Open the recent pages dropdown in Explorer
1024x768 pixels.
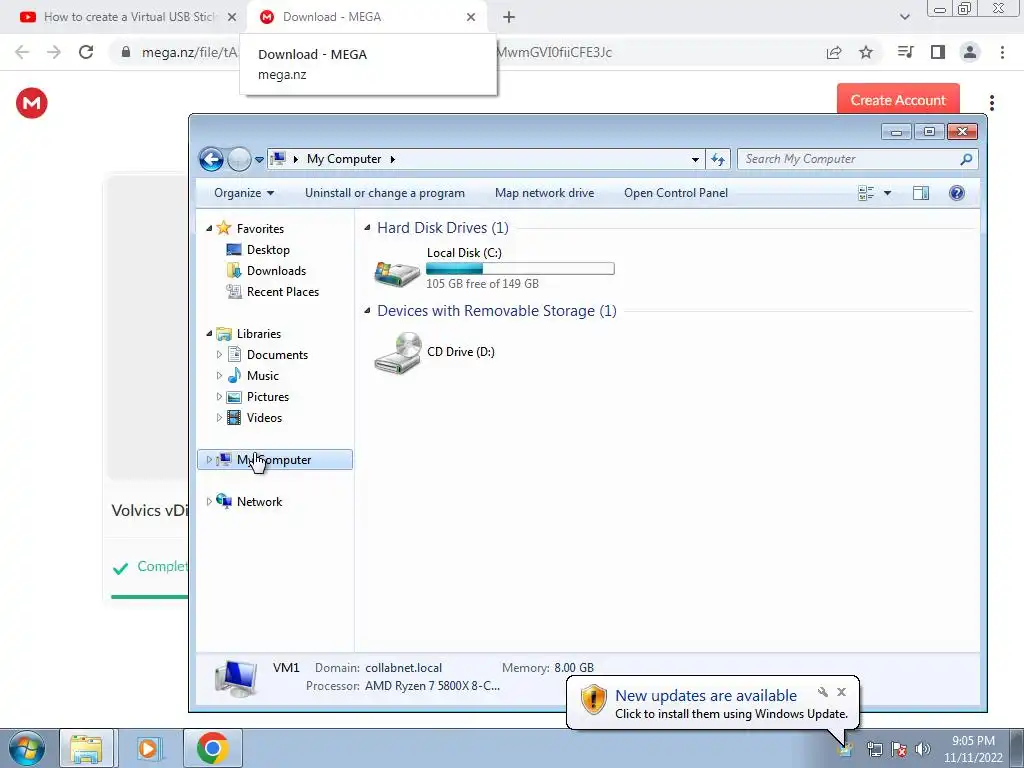(x=259, y=159)
